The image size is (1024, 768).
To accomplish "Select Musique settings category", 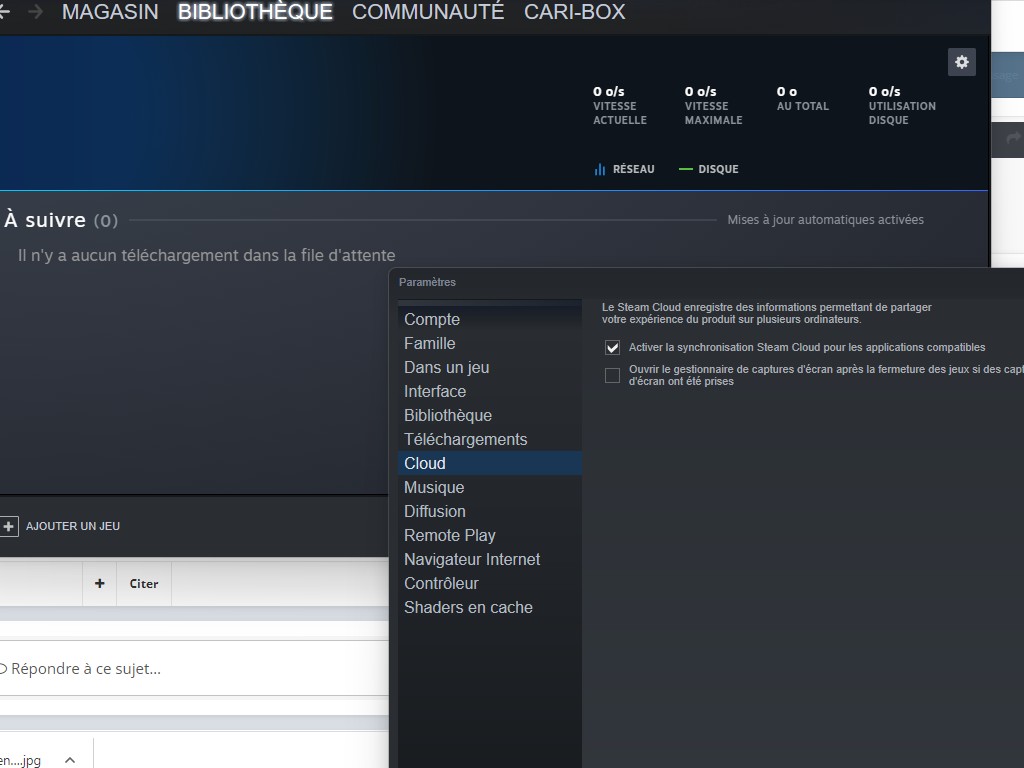I will [489, 487].
